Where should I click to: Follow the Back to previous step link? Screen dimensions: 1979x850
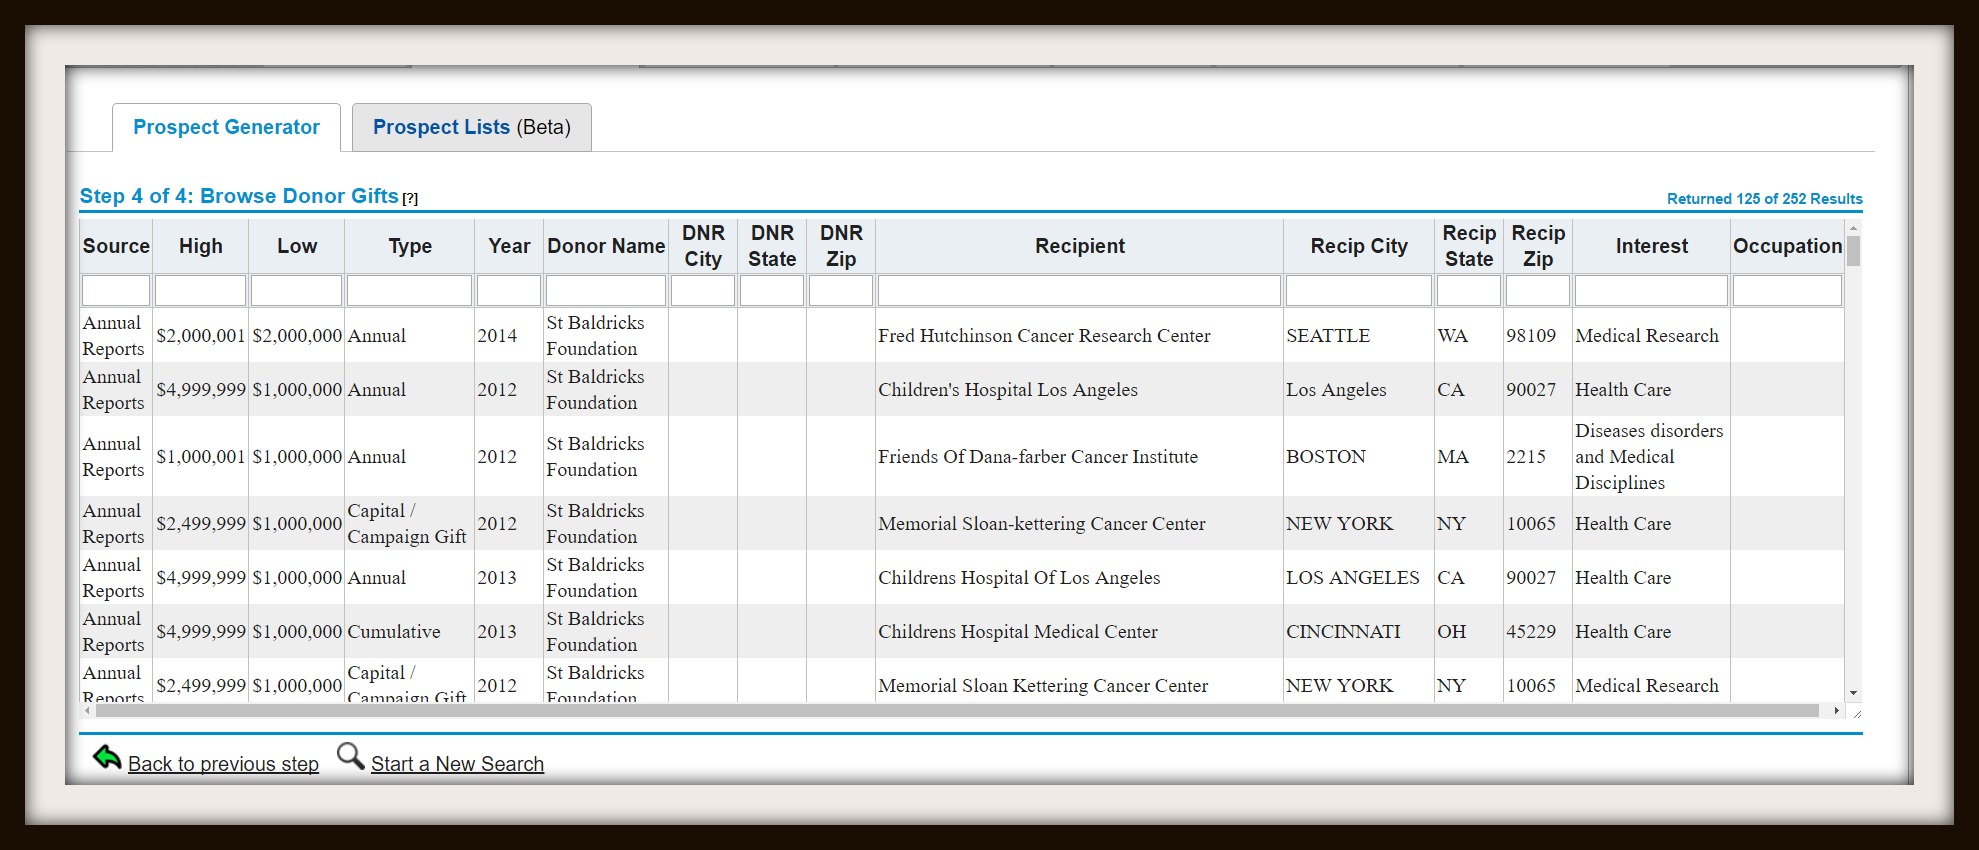coord(223,764)
